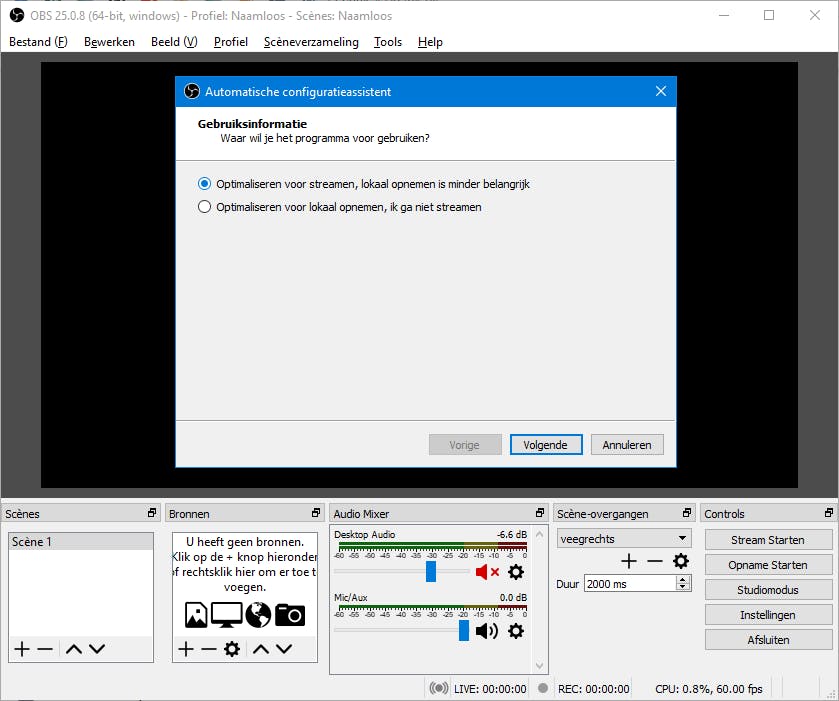This screenshot has height=701, width=839.
Task: Click the Desktop Audio level meter
Action: 432,546
